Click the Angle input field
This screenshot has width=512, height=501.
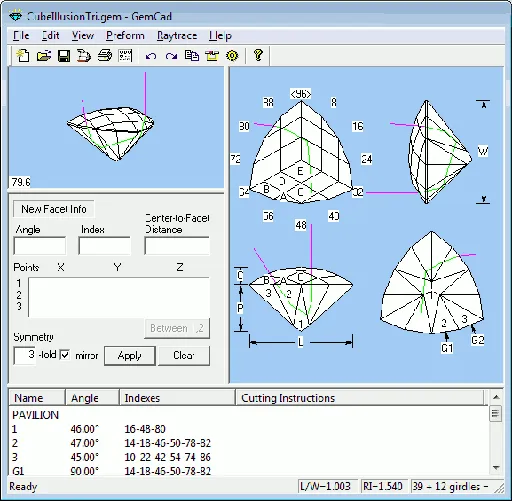tap(40, 246)
